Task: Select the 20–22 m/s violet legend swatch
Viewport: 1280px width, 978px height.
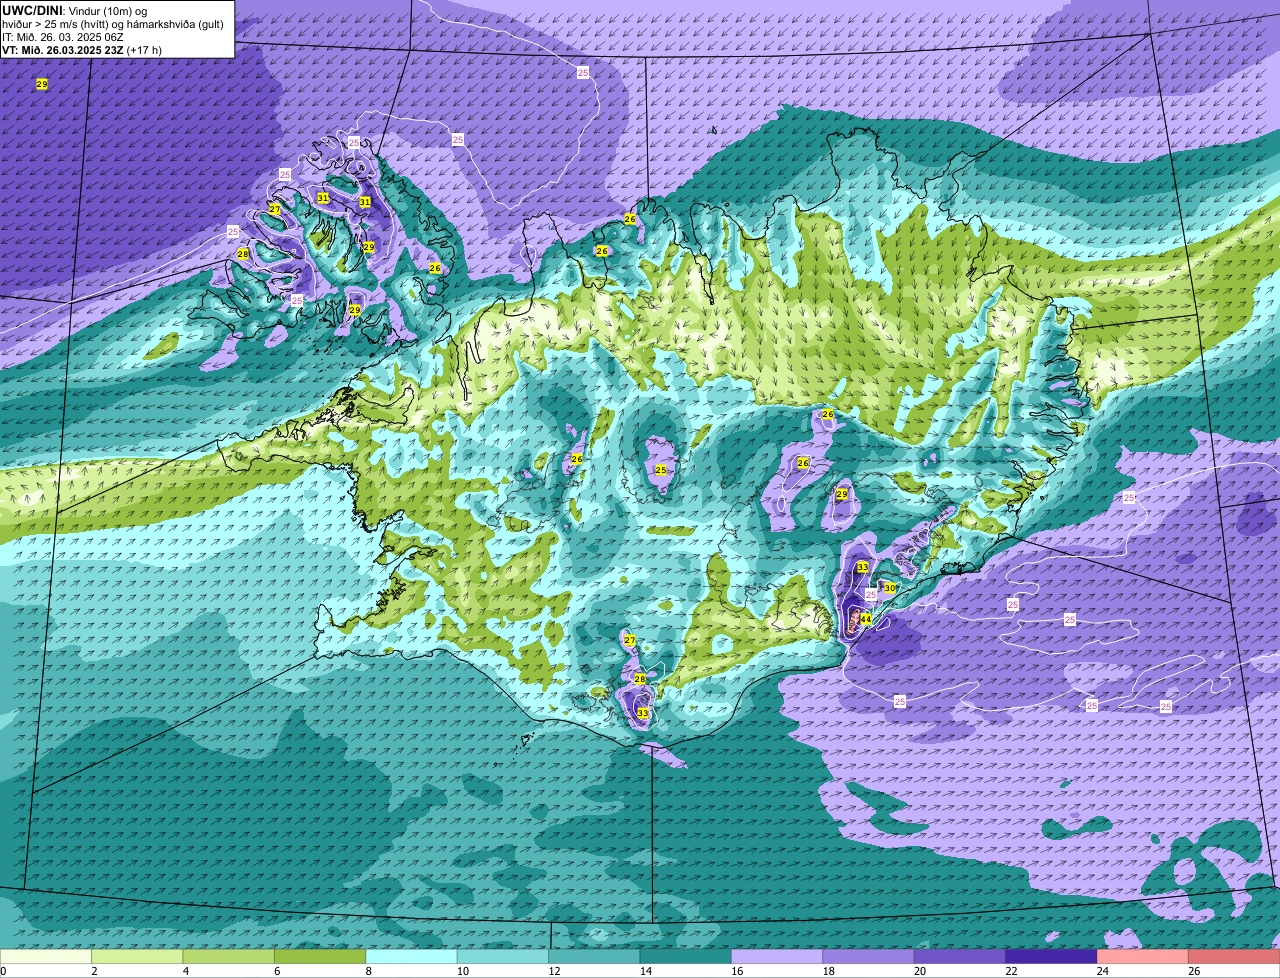Action: (x=960, y=957)
